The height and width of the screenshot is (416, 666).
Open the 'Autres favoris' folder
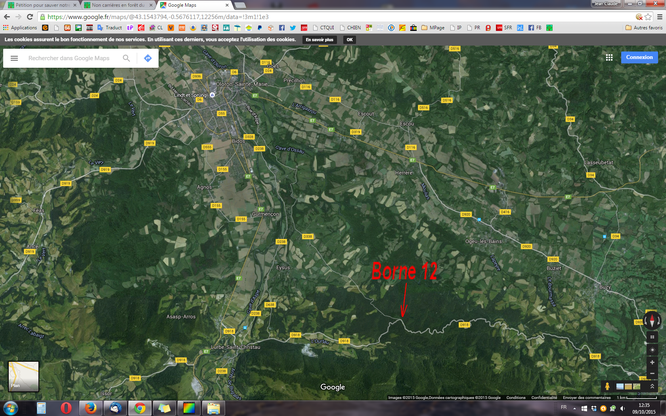coord(644,28)
